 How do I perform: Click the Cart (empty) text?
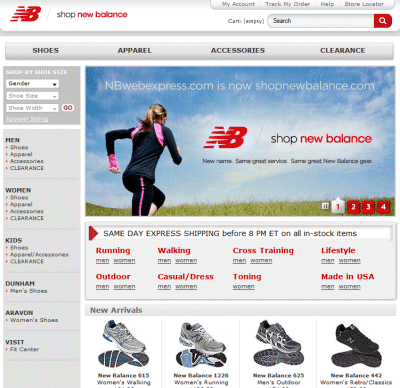tap(246, 21)
